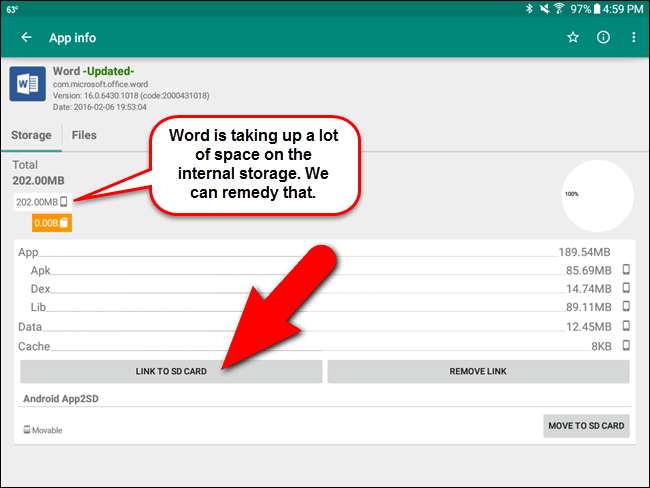Tap the 4:59 PM clock
The width and height of the screenshot is (650, 488).
623,9
